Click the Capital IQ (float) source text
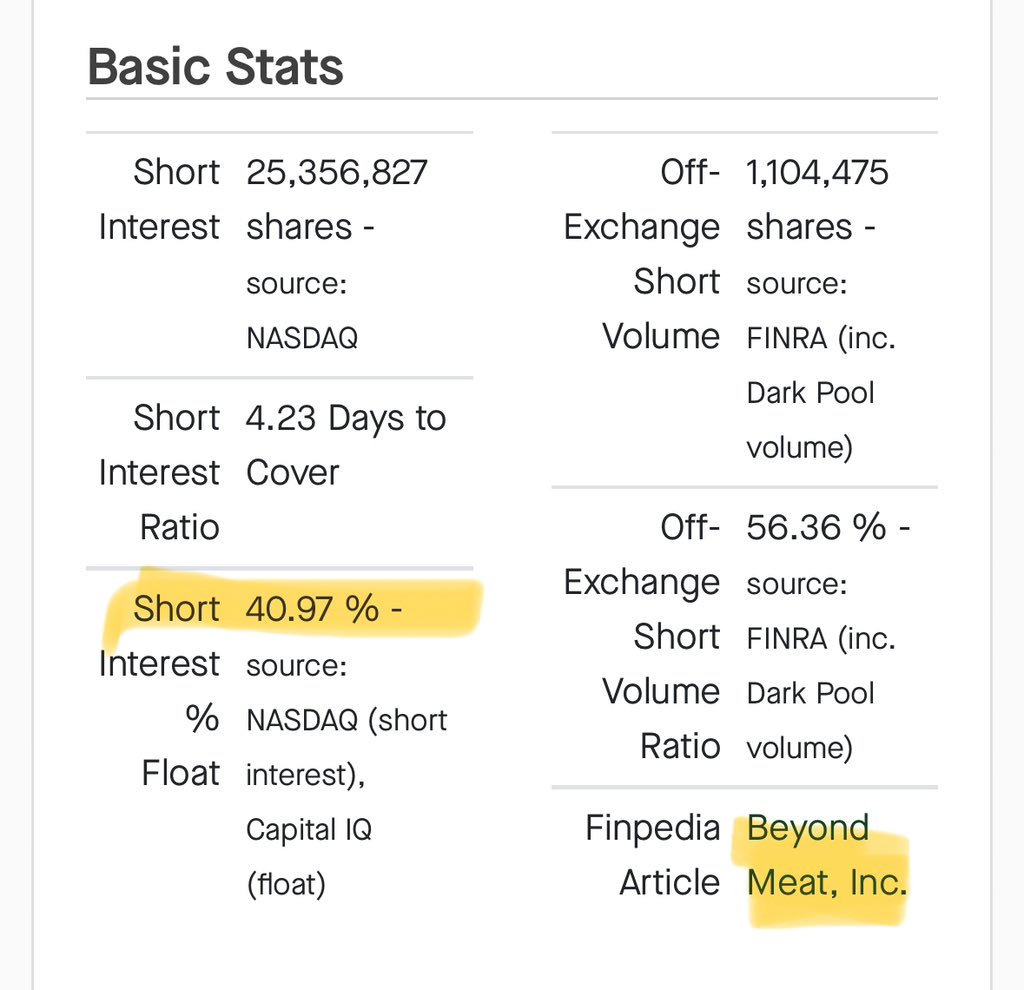Image resolution: width=1024 pixels, height=990 pixels. [309, 857]
